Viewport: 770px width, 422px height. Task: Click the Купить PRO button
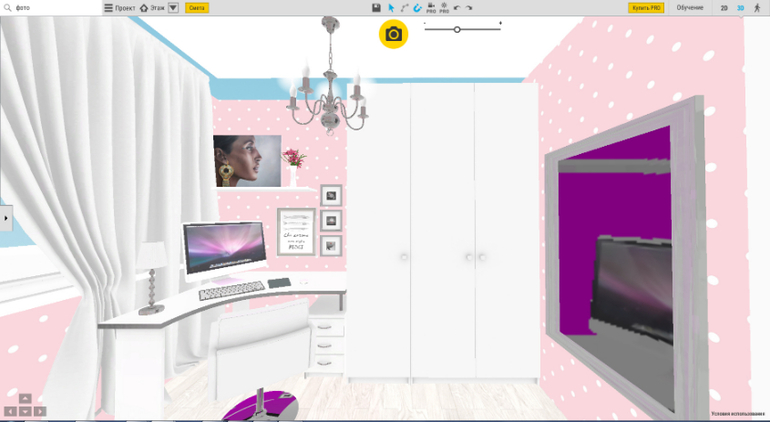(x=646, y=8)
